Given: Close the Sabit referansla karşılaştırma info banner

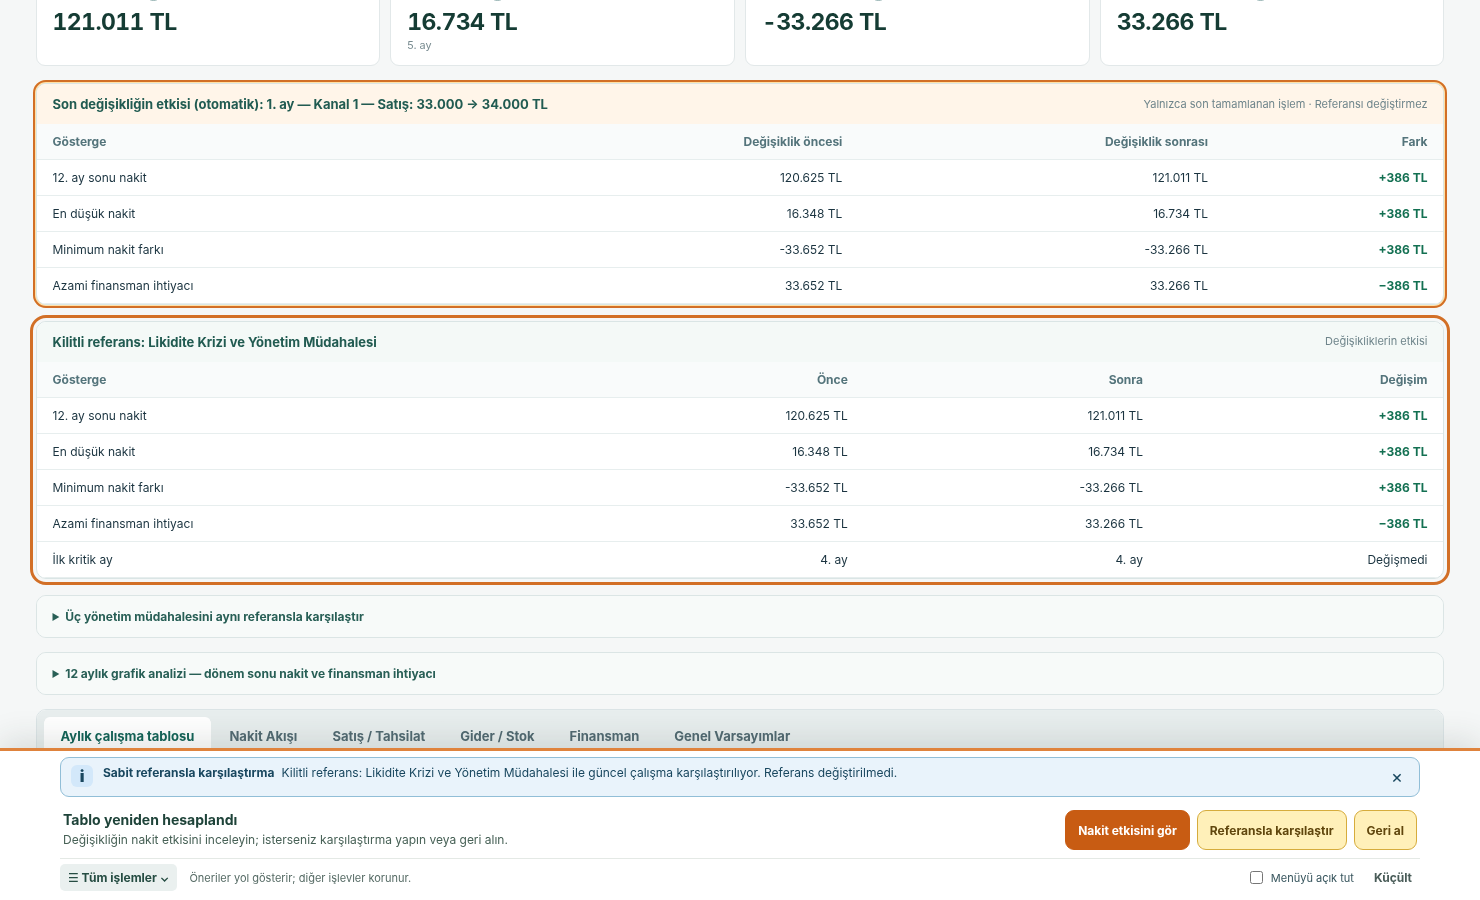Looking at the screenshot, I should [x=1397, y=778].
